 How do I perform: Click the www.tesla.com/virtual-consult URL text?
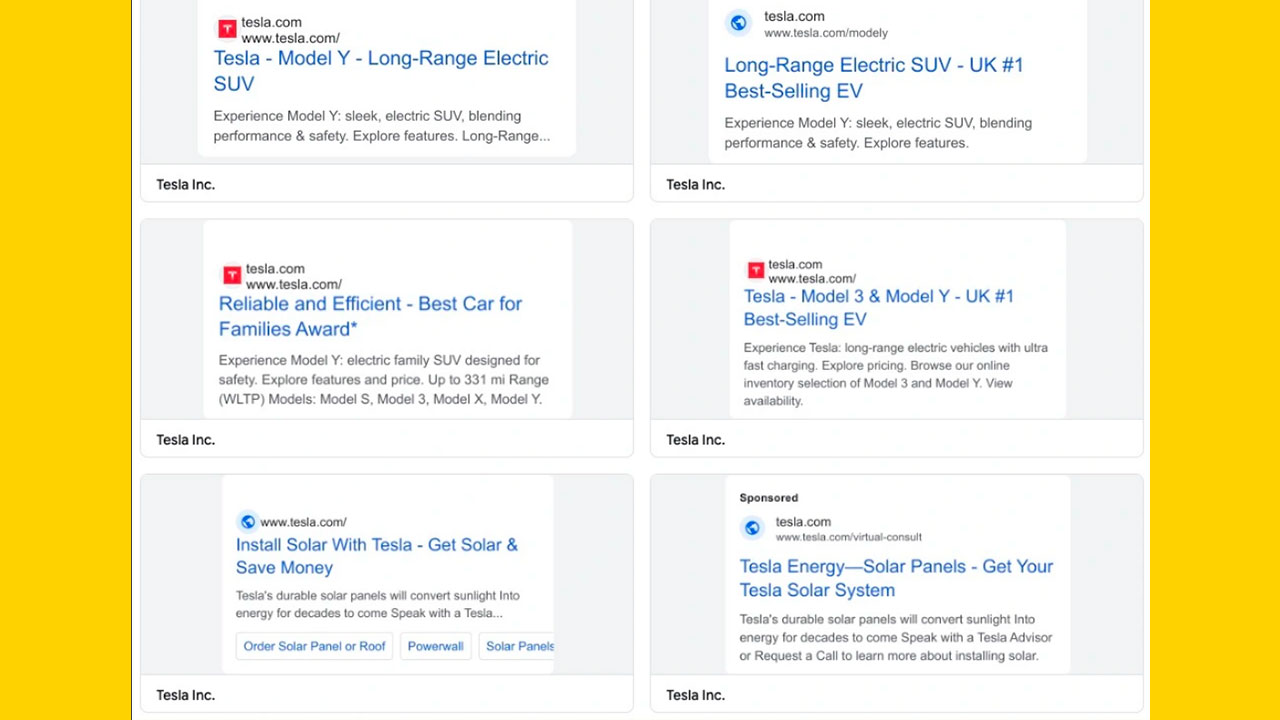(x=849, y=537)
